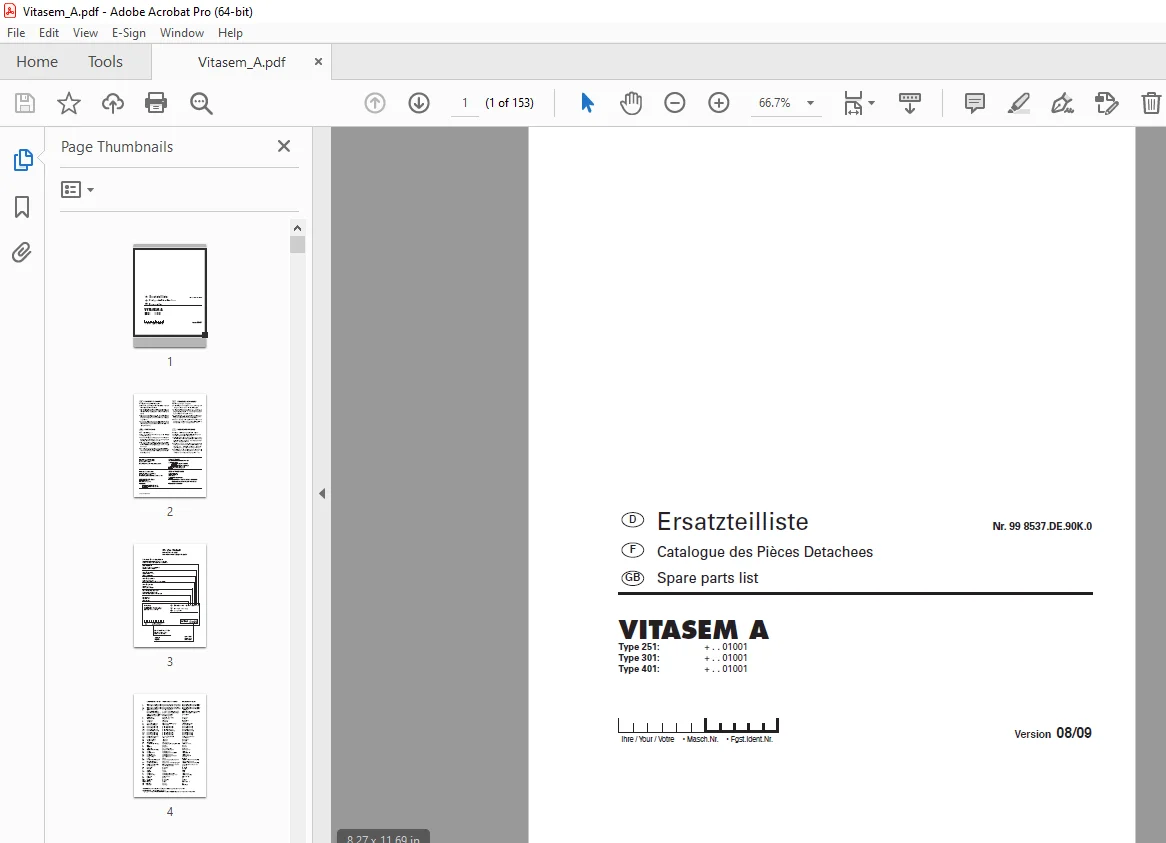
Task: Select the highlight text pen tool
Action: tap(1018, 103)
